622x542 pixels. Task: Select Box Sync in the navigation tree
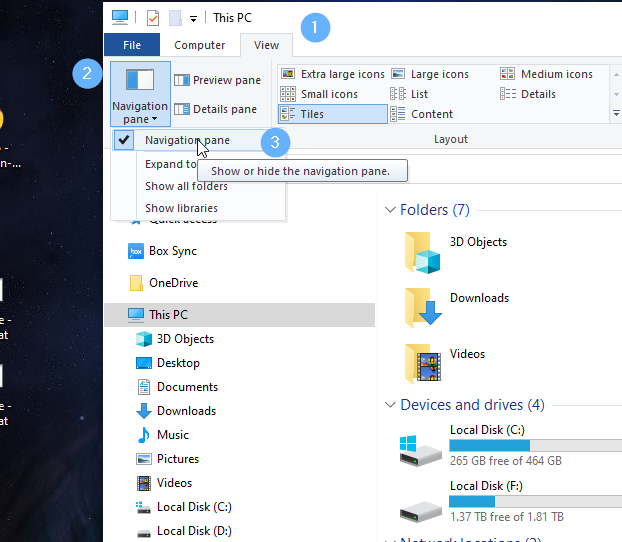pyautogui.click(x=162, y=251)
